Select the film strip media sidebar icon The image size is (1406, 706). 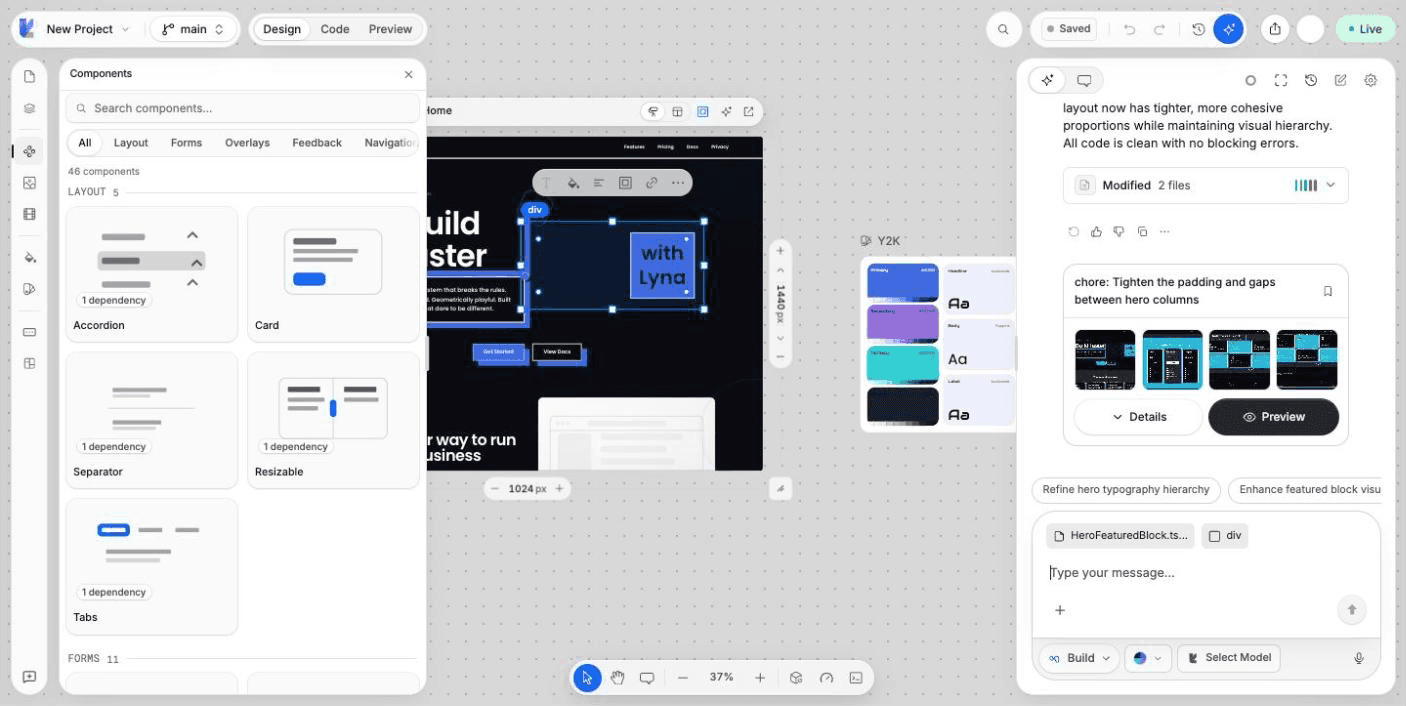(29, 214)
